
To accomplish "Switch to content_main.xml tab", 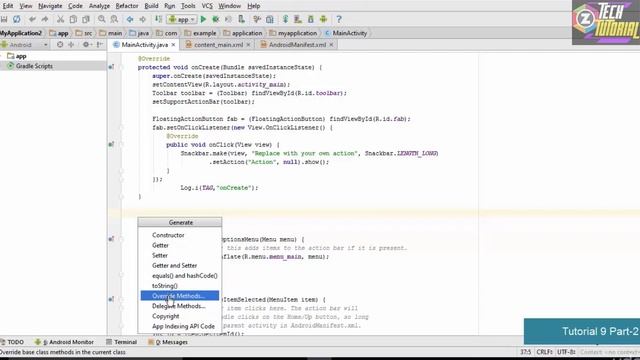I will coord(218,44).
